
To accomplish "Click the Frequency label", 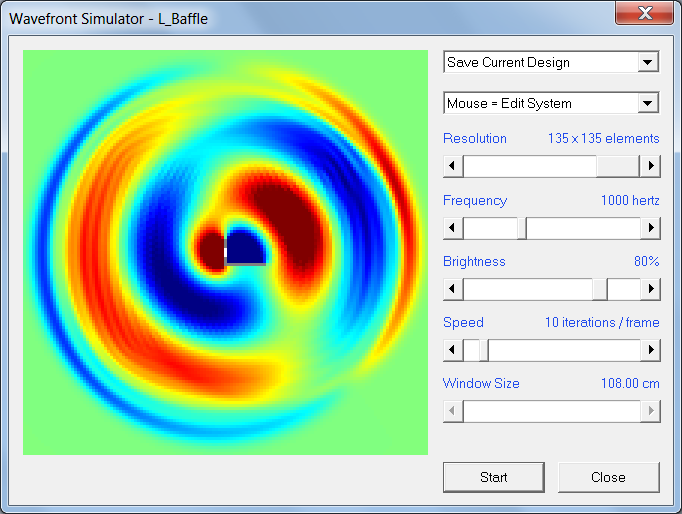I will coord(475,200).
